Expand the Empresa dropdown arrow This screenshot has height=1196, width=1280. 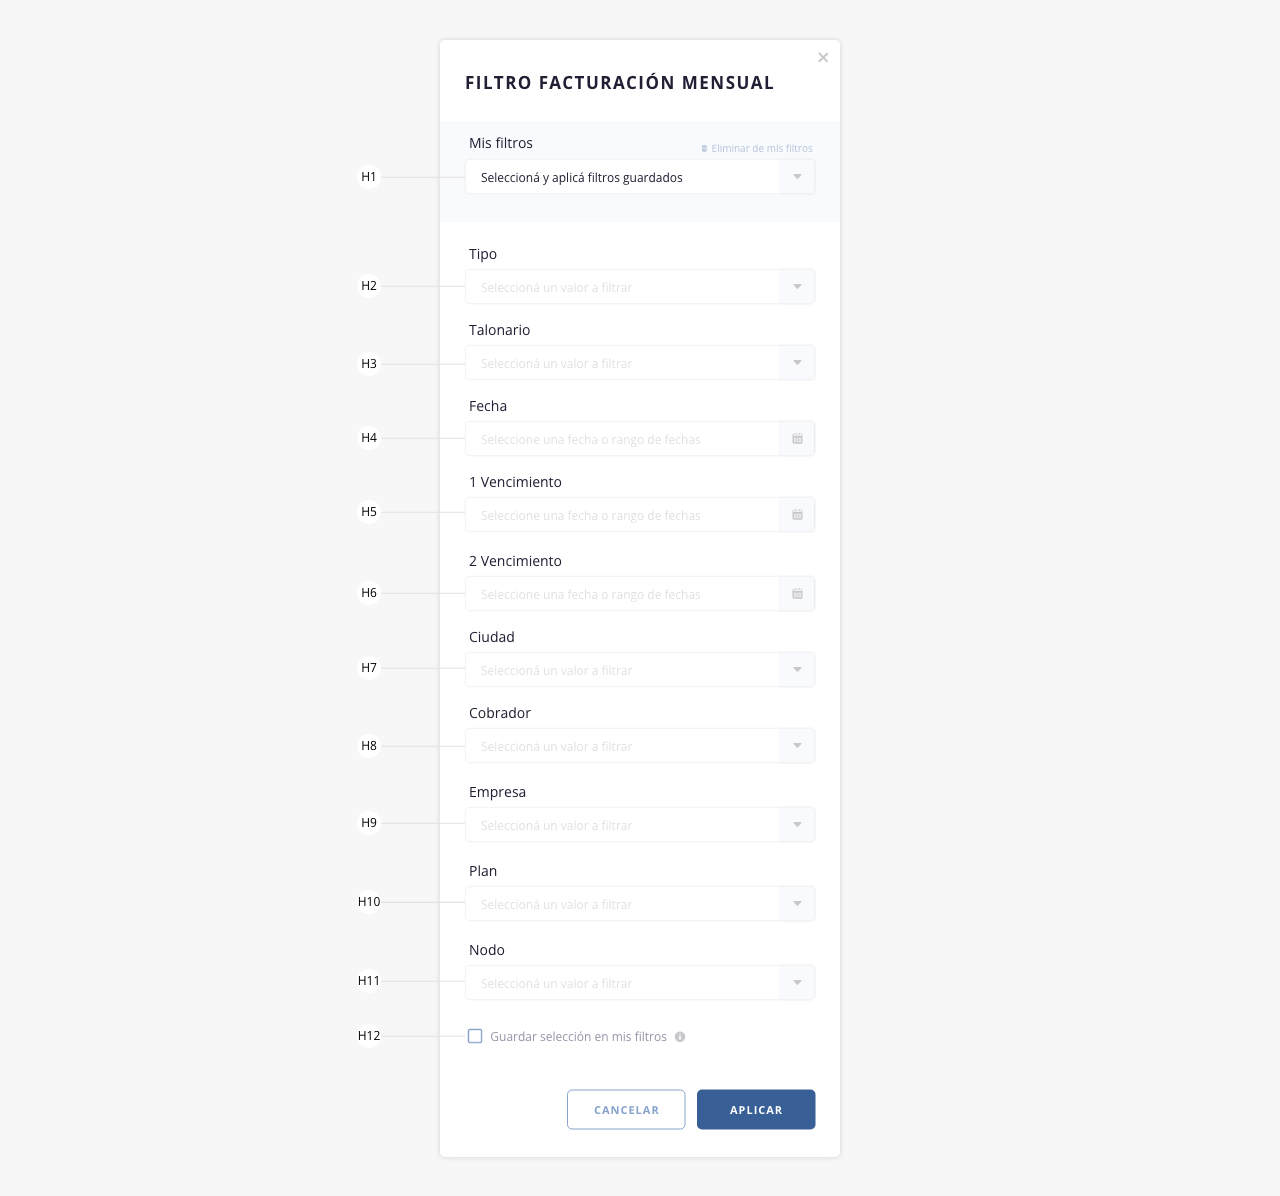tap(797, 825)
